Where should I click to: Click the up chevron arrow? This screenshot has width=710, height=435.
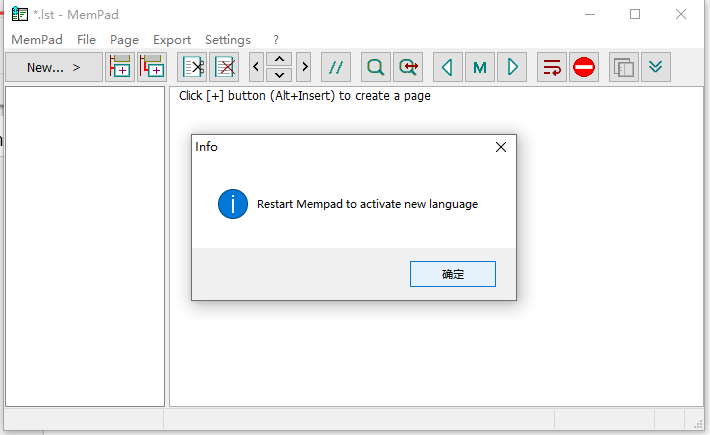point(279,59)
